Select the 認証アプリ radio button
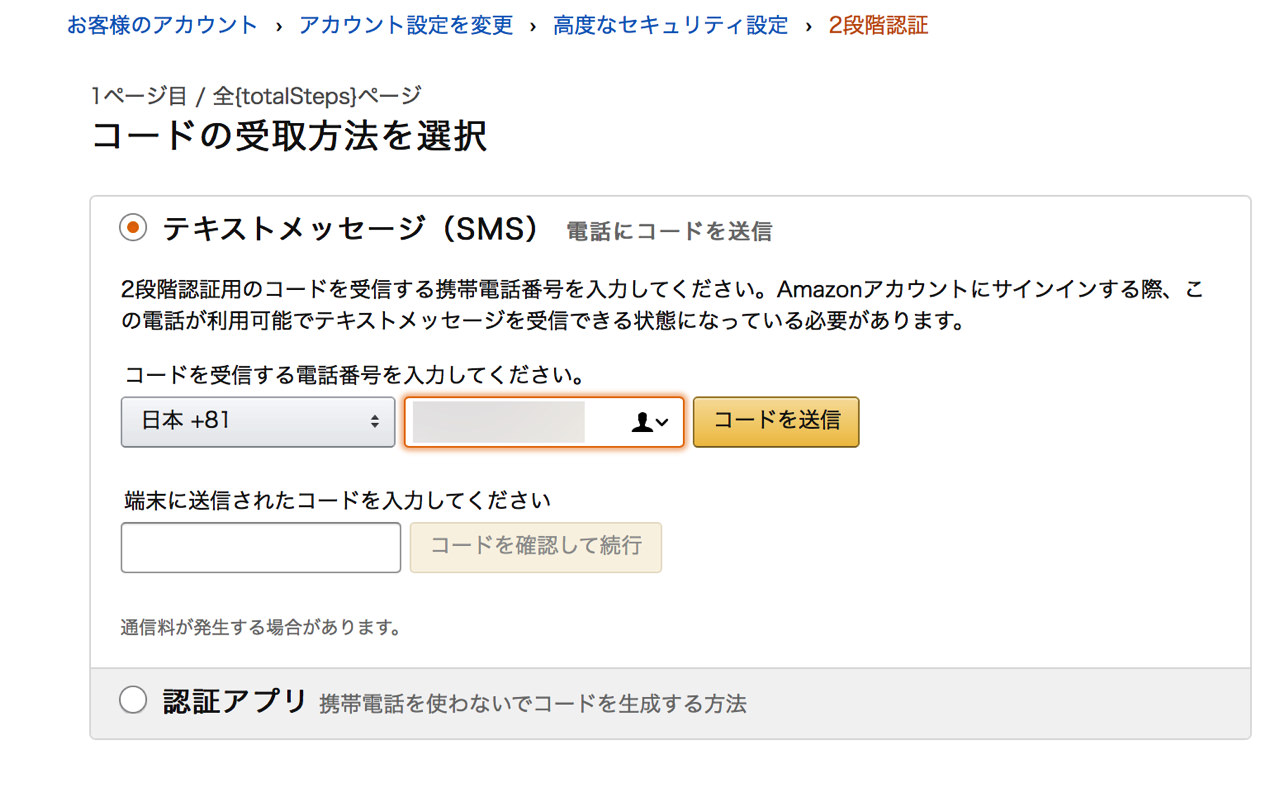This screenshot has width=1280, height=788. [133, 700]
